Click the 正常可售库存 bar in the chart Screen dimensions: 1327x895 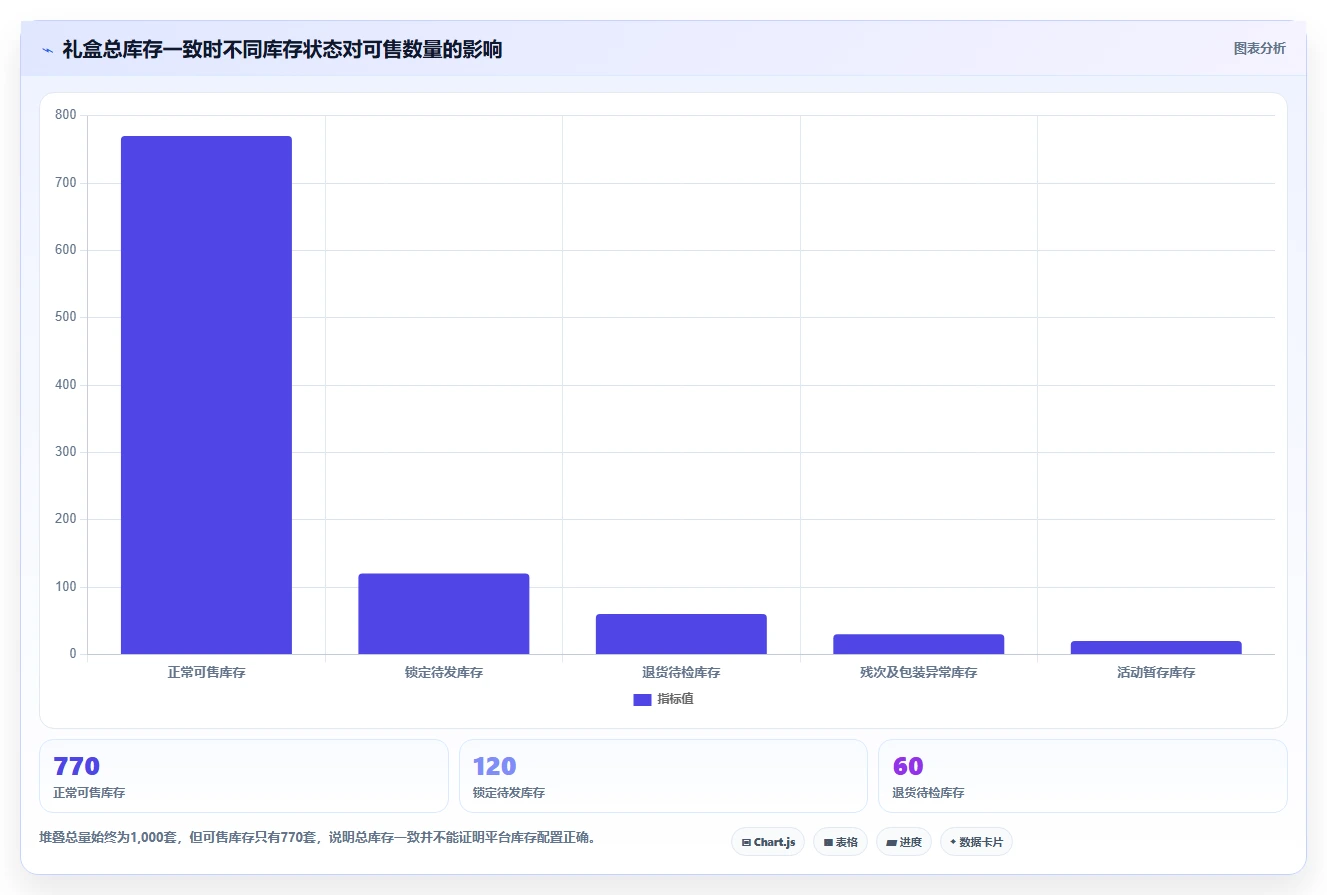[x=206, y=395]
